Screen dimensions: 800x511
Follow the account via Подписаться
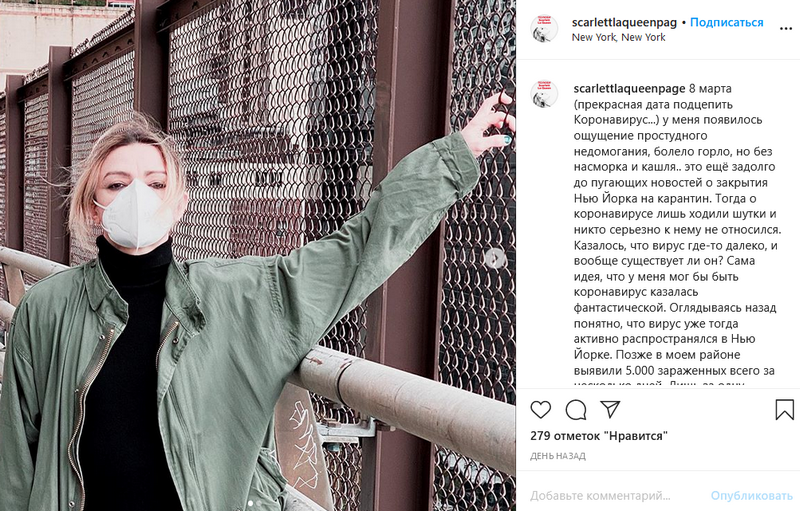point(727,22)
